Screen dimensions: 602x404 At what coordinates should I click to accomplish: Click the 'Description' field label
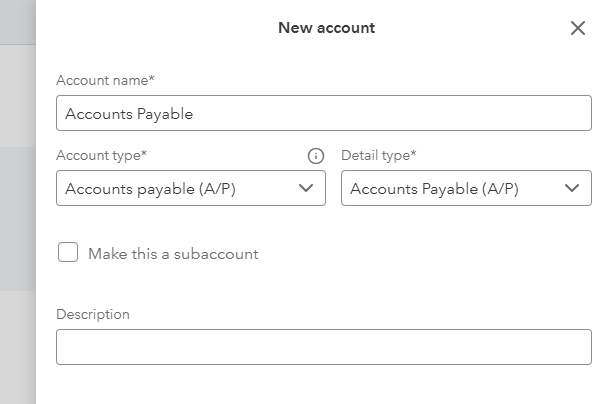93,315
